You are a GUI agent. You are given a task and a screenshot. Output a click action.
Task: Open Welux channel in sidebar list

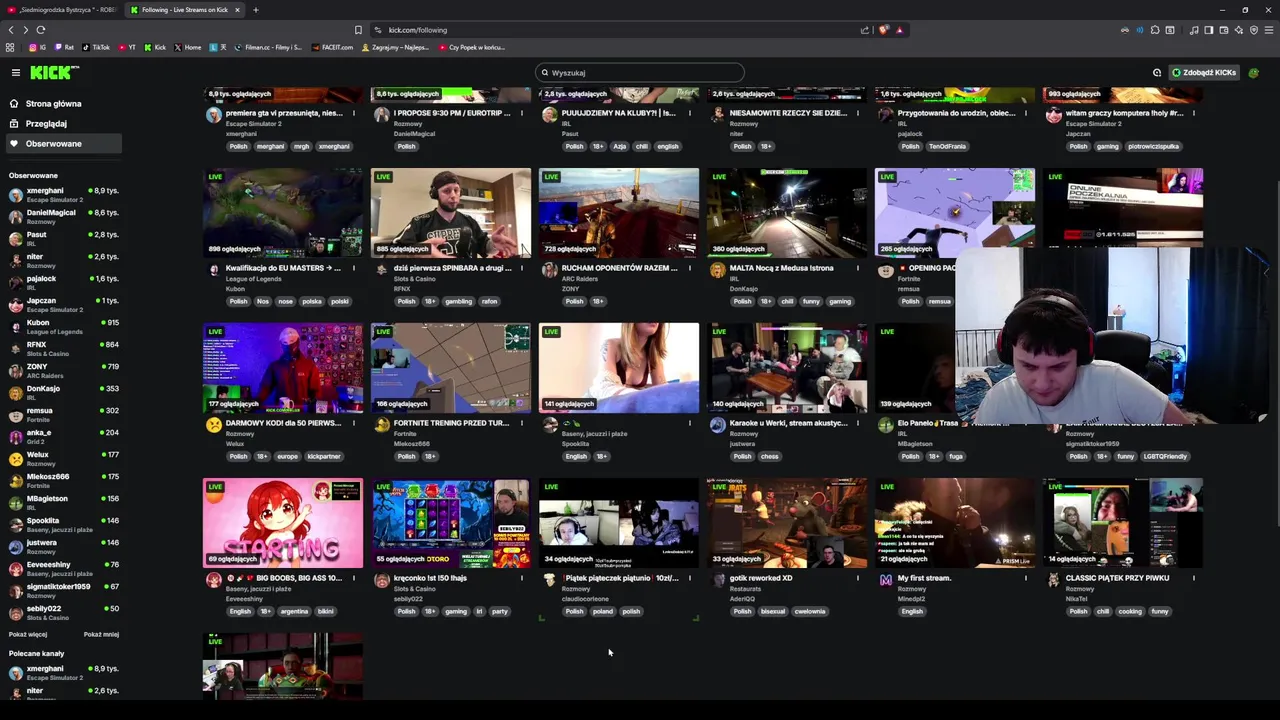click(x=64, y=458)
